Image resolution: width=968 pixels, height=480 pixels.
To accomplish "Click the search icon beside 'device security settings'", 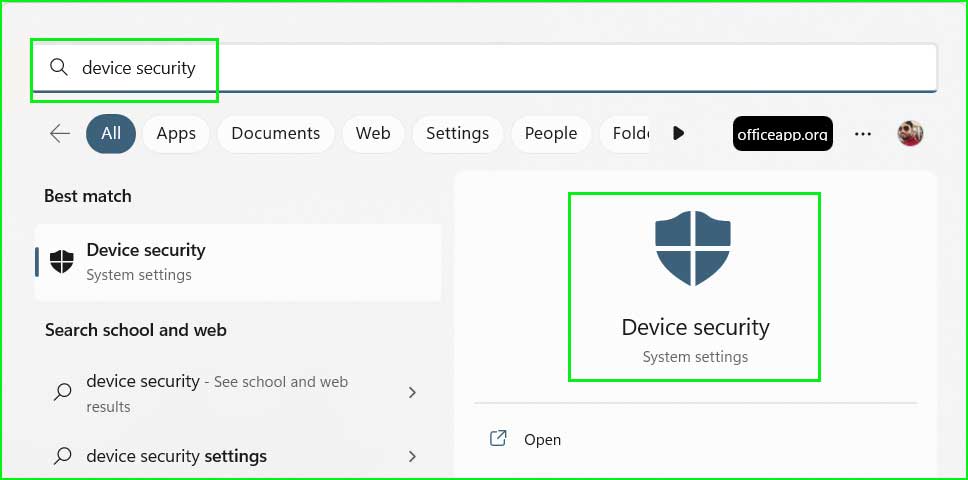I will pos(62,457).
